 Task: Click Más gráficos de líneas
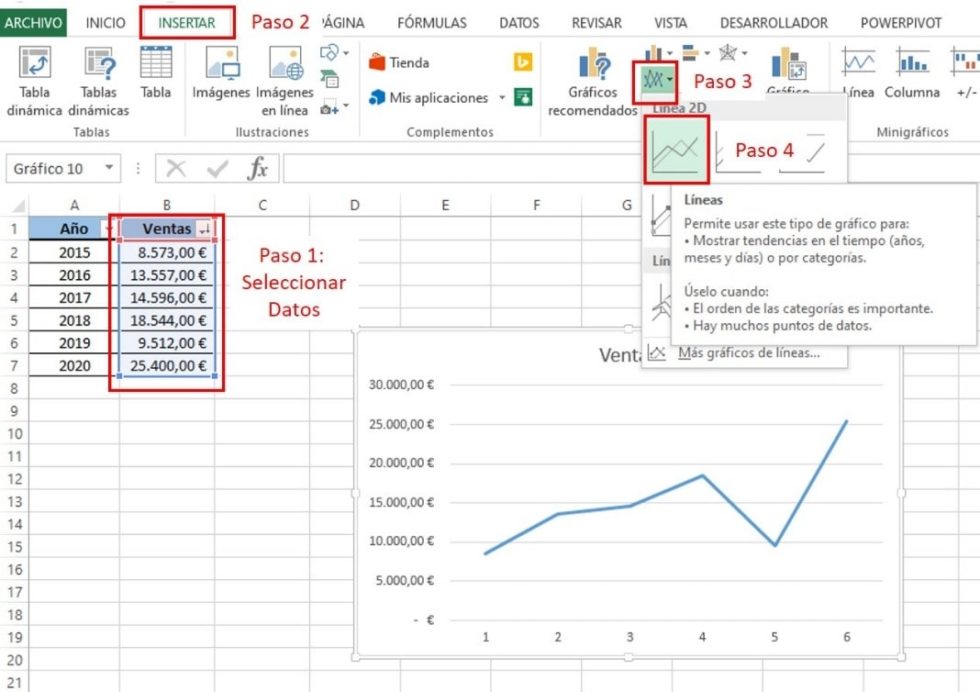pyautogui.click(x=749, y=353)
